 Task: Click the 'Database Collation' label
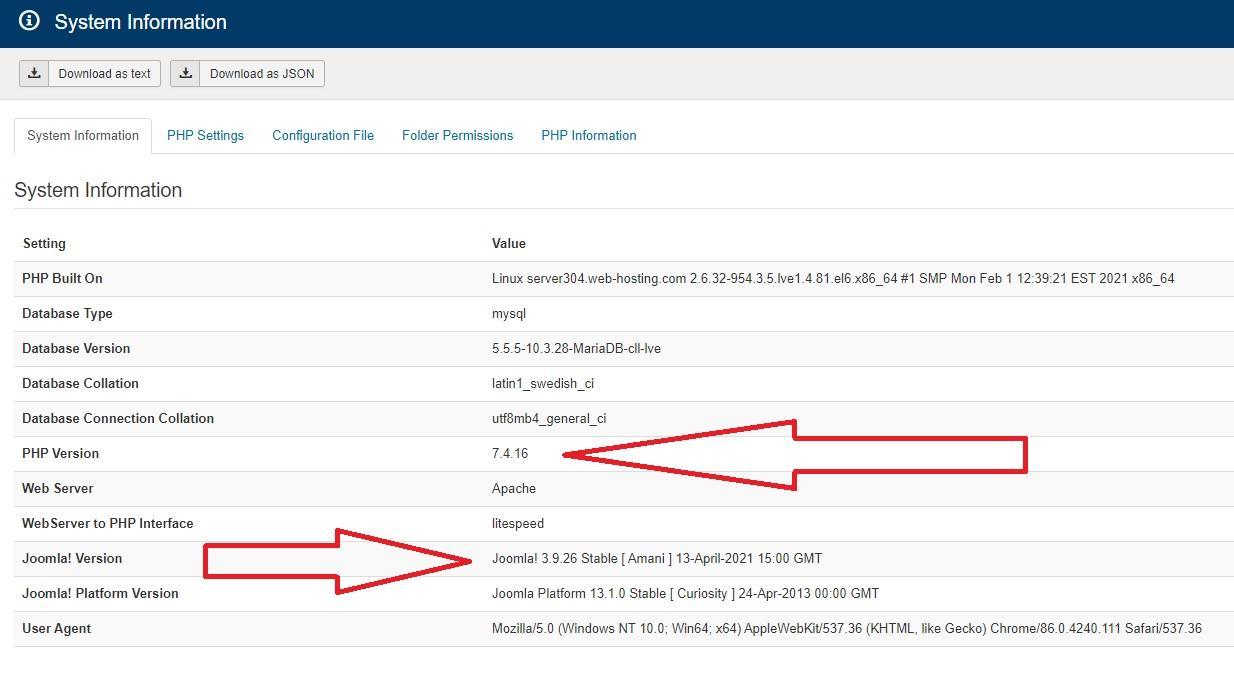80,383
